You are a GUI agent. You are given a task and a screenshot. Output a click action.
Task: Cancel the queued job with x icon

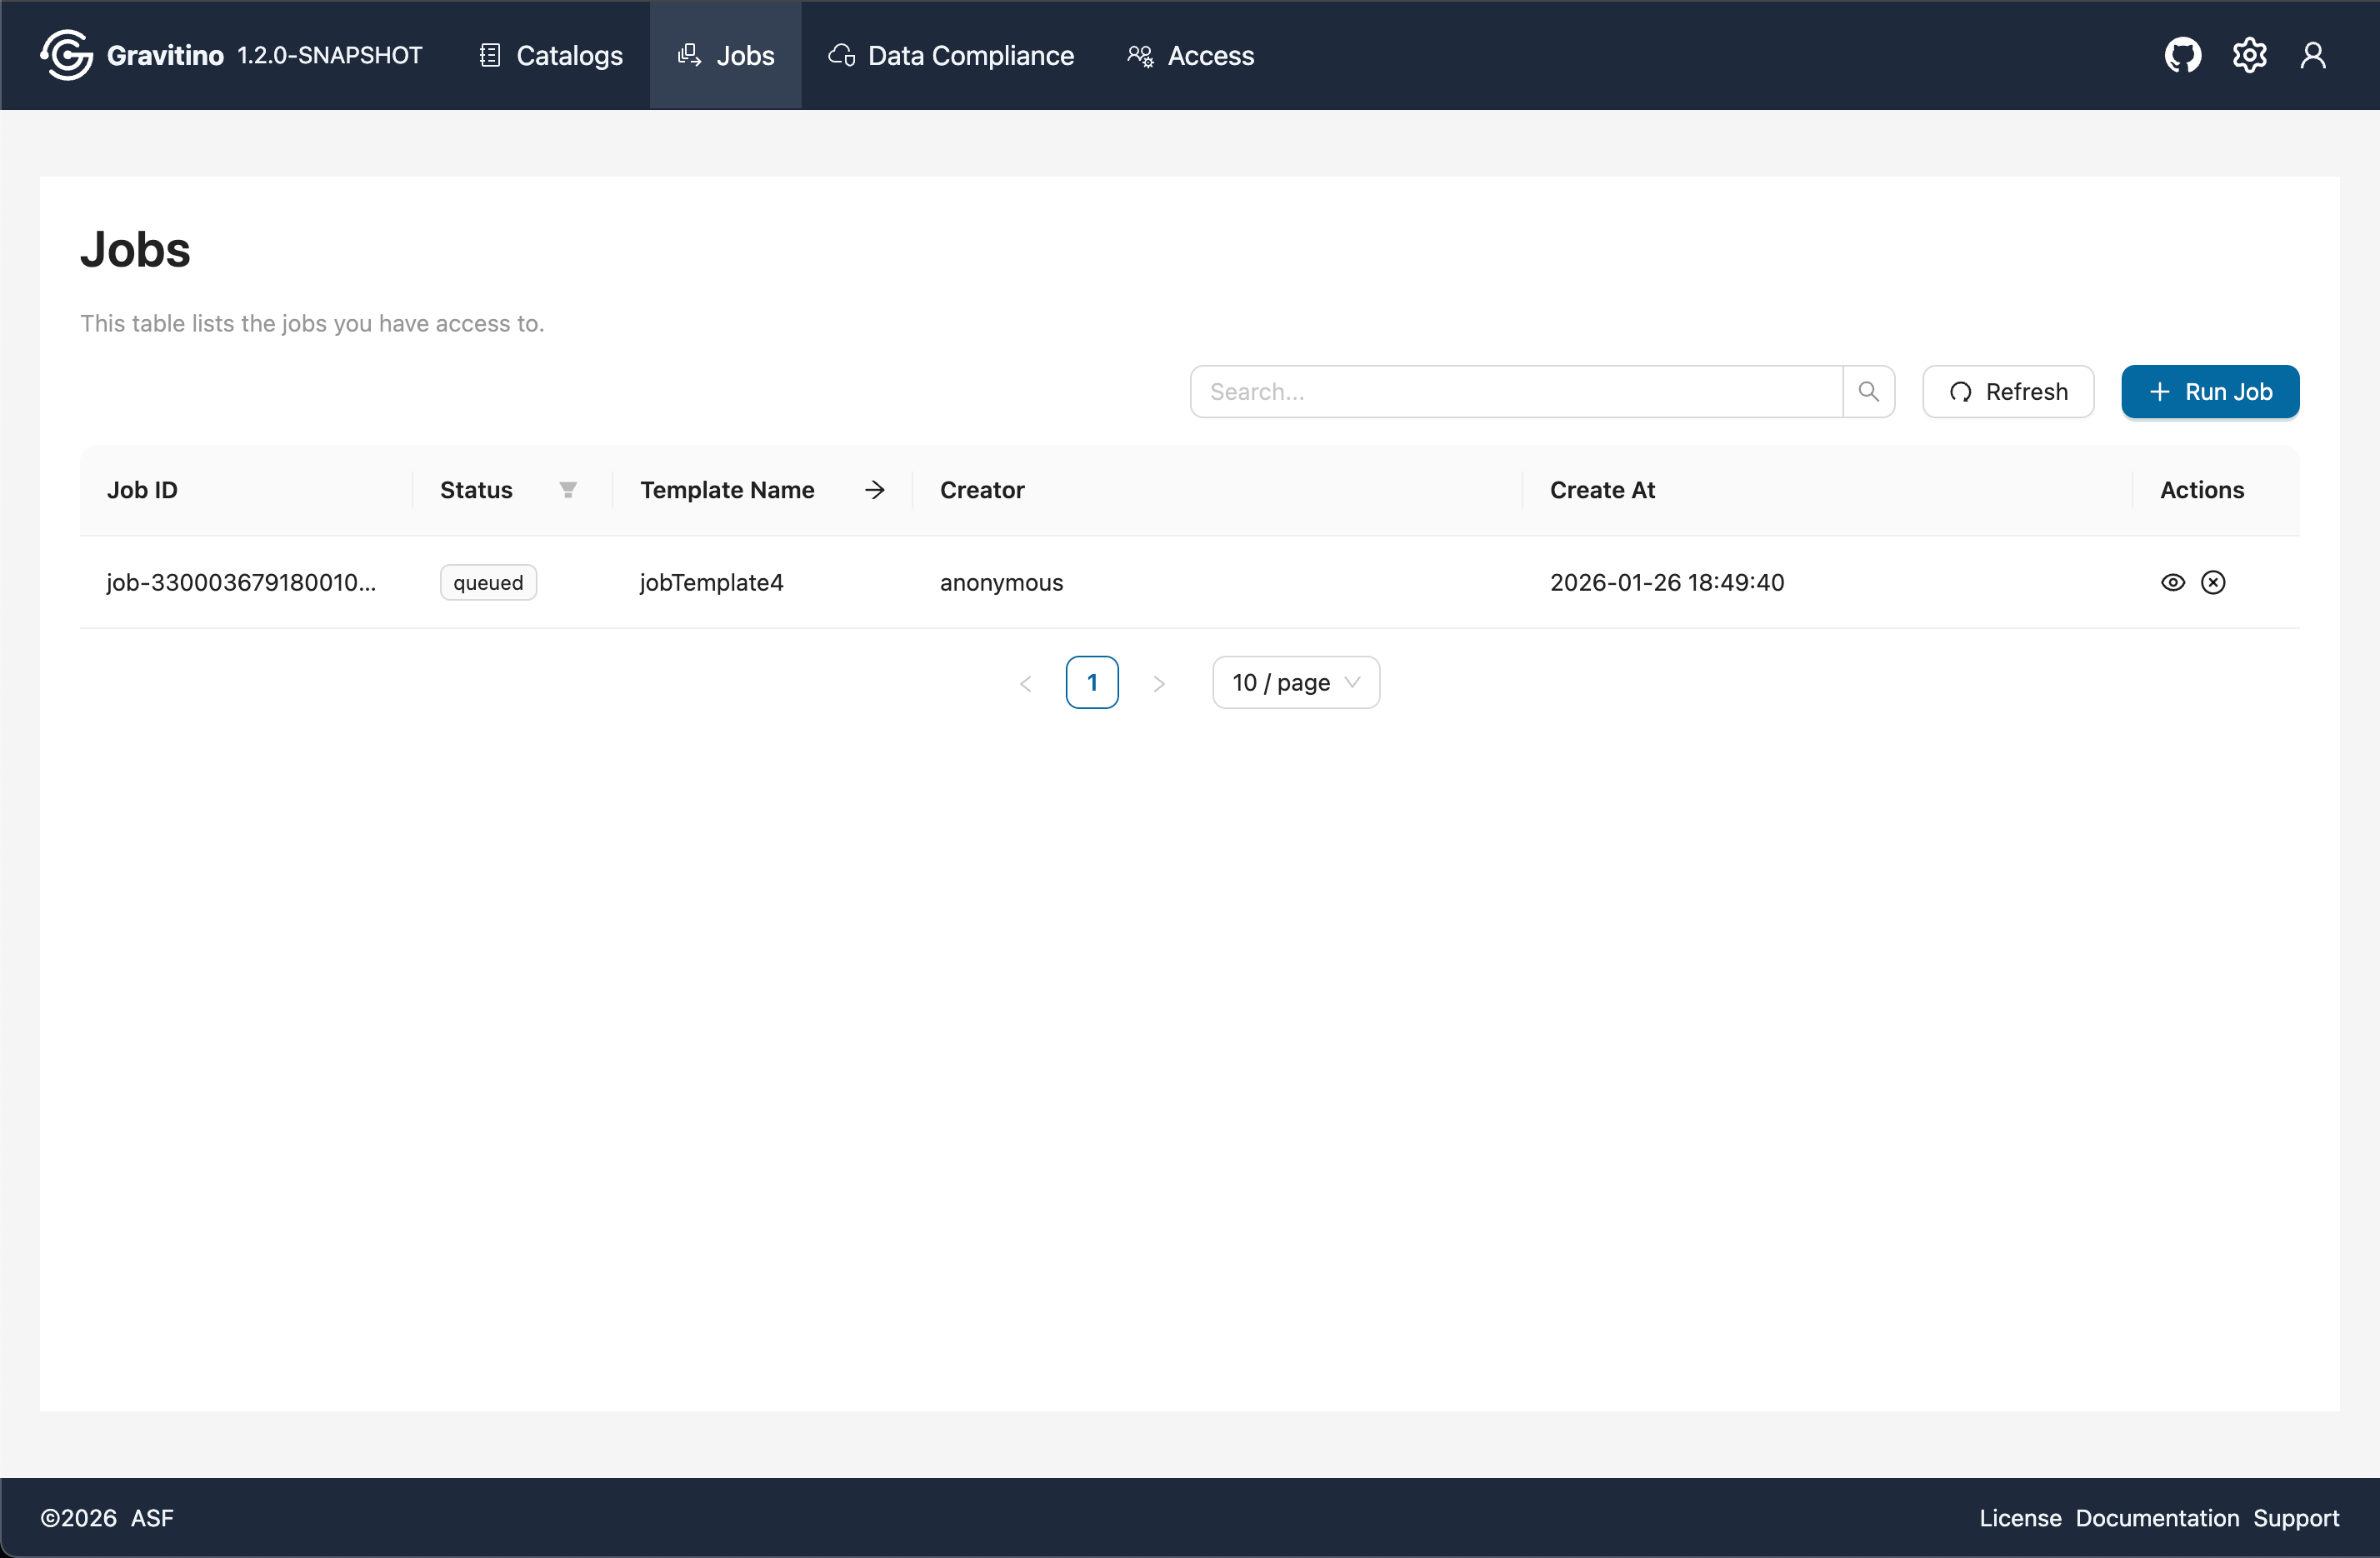click(x=2213, y=582)
